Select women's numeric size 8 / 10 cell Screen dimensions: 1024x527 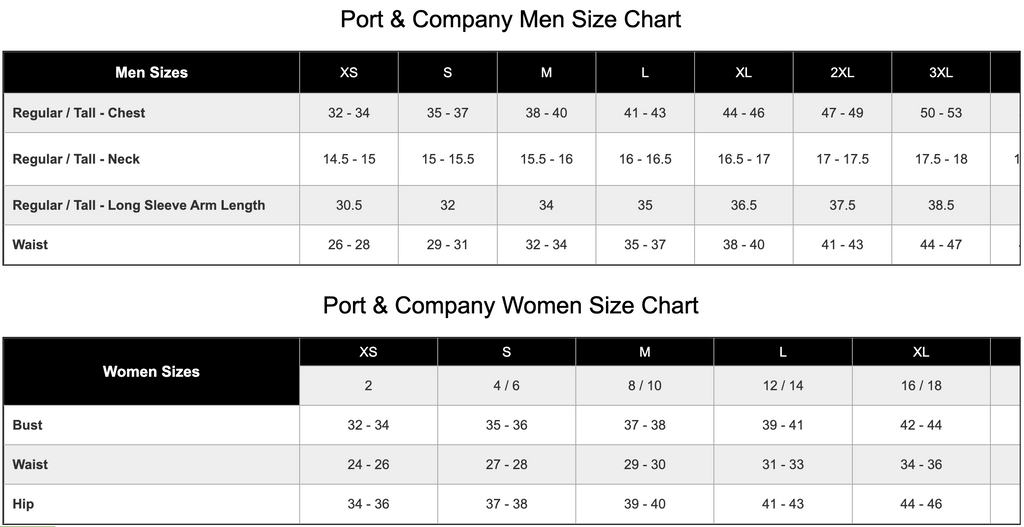[644, 385]
